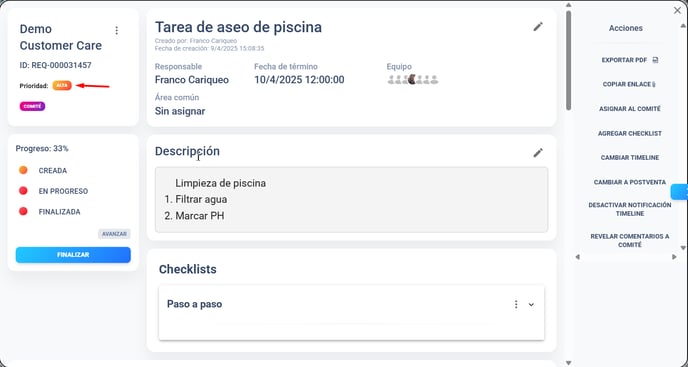Select the EN PROGRESO status circle
Viewport: 688px width, 367px height.
23,191
